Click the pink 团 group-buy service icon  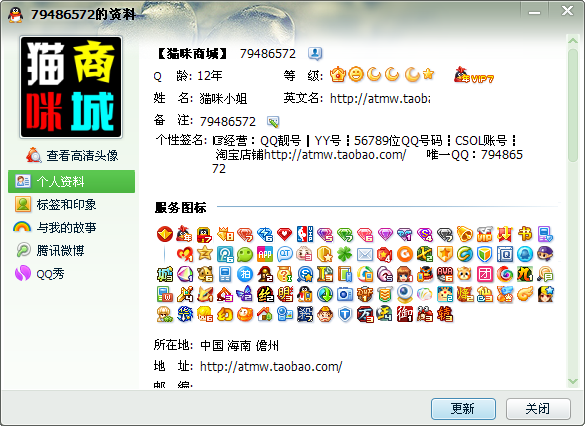pyautogui.click(x=485, y=274)
